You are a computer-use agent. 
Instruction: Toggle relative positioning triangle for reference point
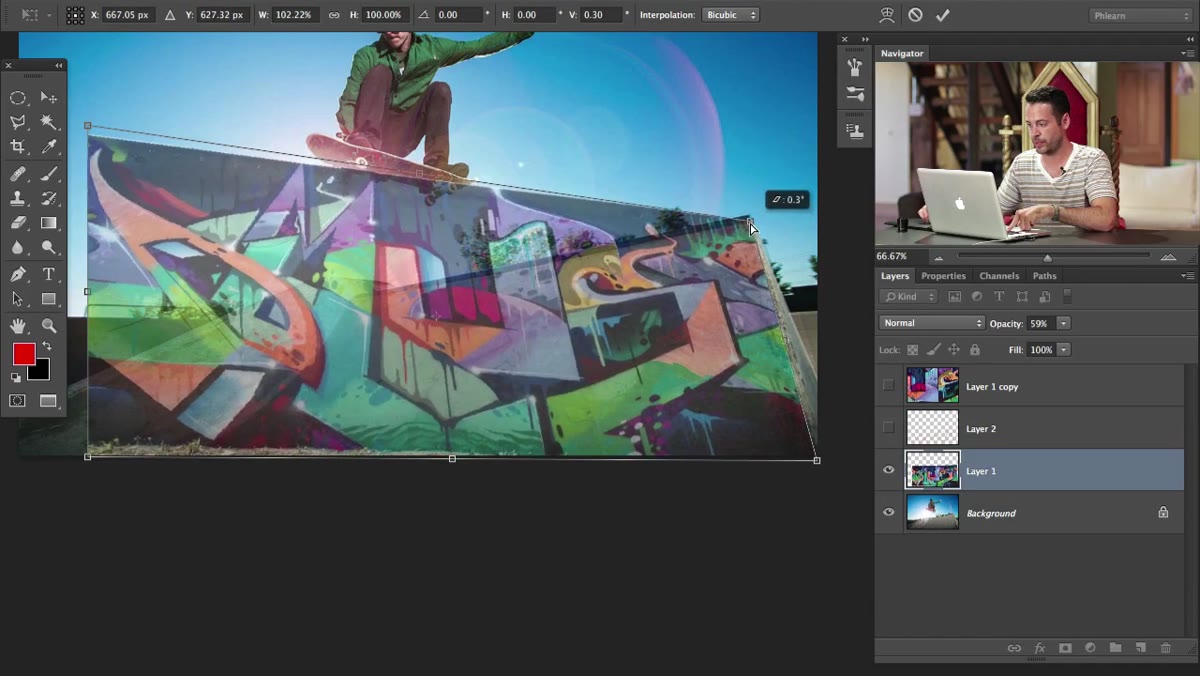pos(169,15)
